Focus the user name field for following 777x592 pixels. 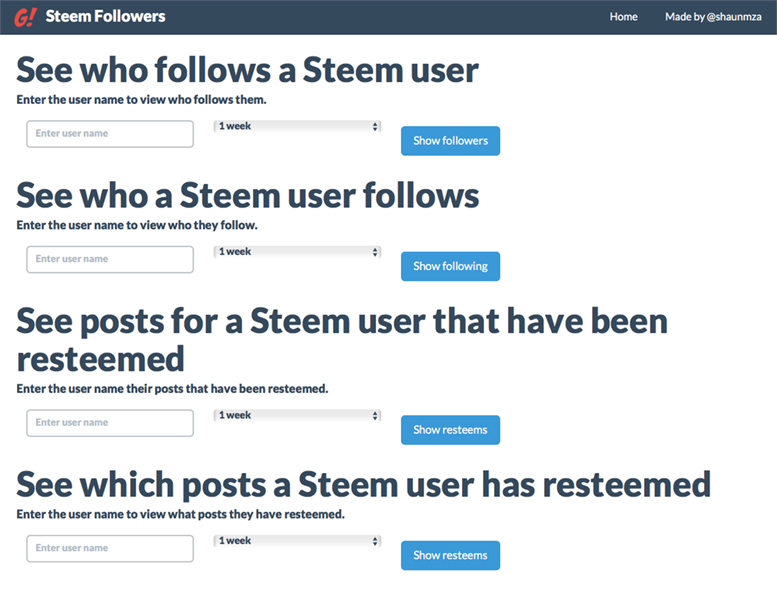(x=110, y=259)
